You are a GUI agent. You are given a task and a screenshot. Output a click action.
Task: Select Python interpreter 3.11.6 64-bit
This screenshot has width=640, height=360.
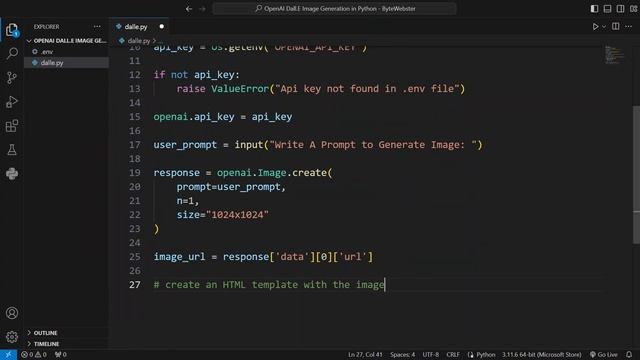coord(542,355)
